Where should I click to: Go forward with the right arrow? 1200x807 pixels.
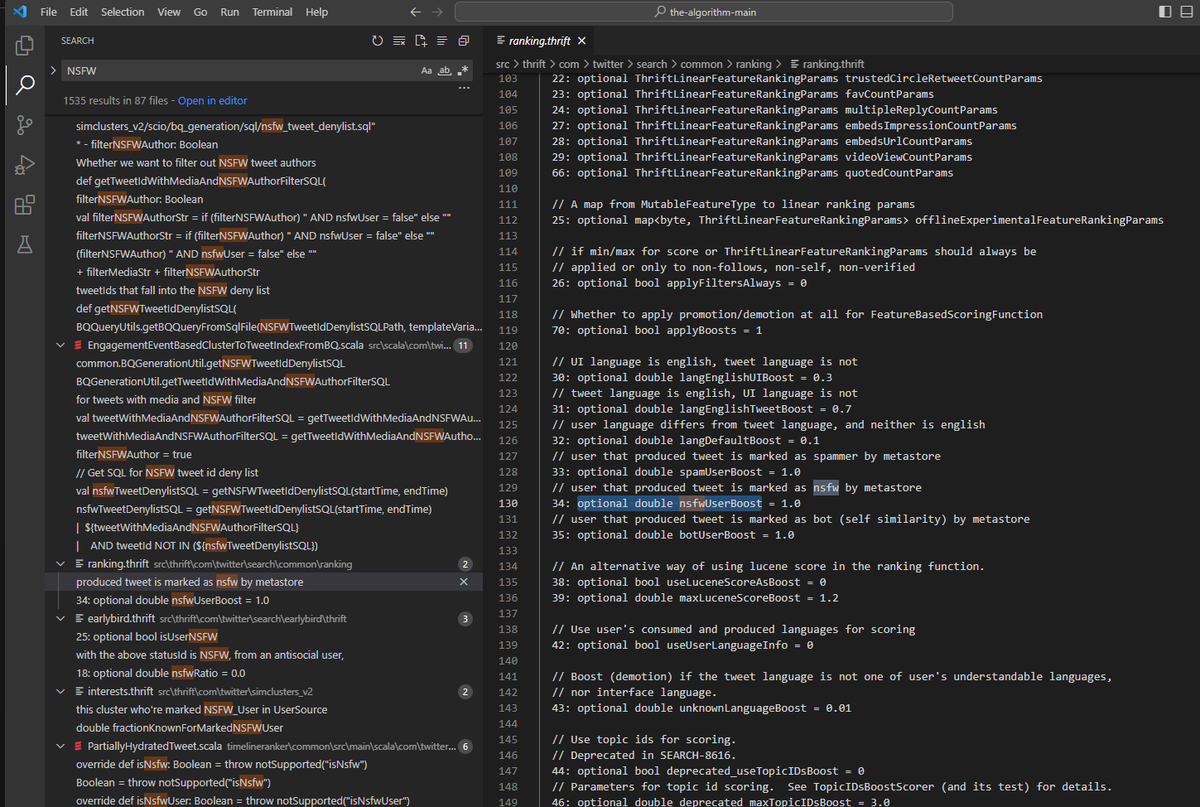click(436, 12)
